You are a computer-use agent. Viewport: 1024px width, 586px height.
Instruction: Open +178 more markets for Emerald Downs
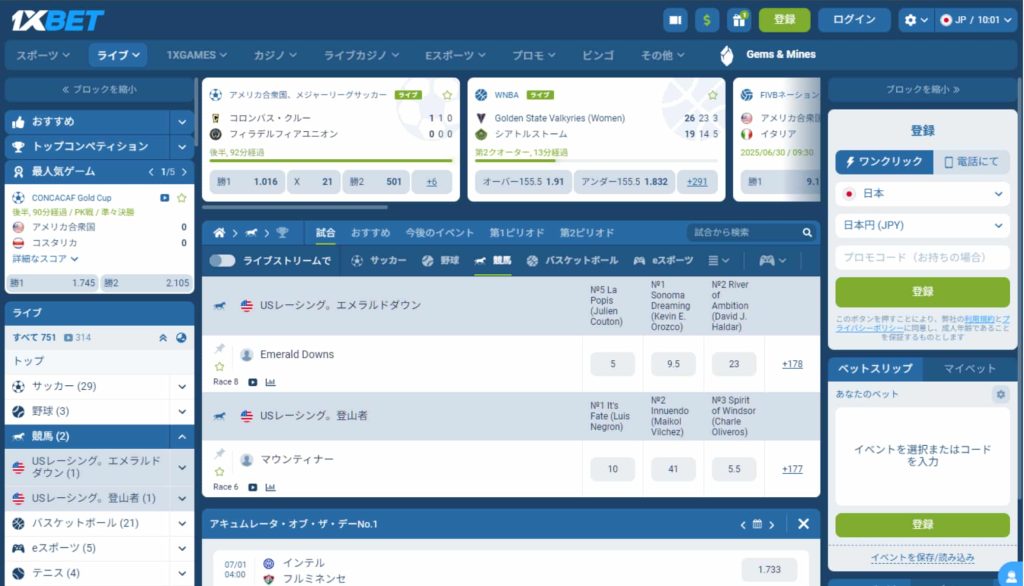coord(792,364)
